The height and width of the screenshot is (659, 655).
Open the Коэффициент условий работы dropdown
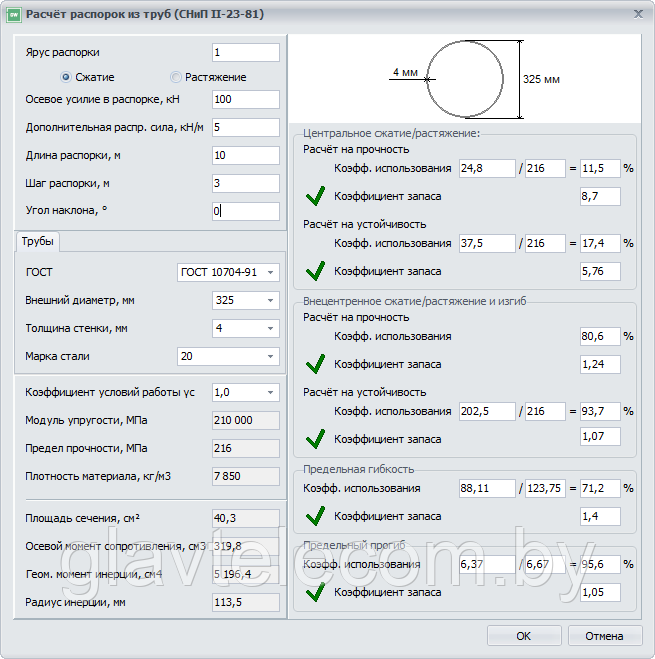click(246, 393)
